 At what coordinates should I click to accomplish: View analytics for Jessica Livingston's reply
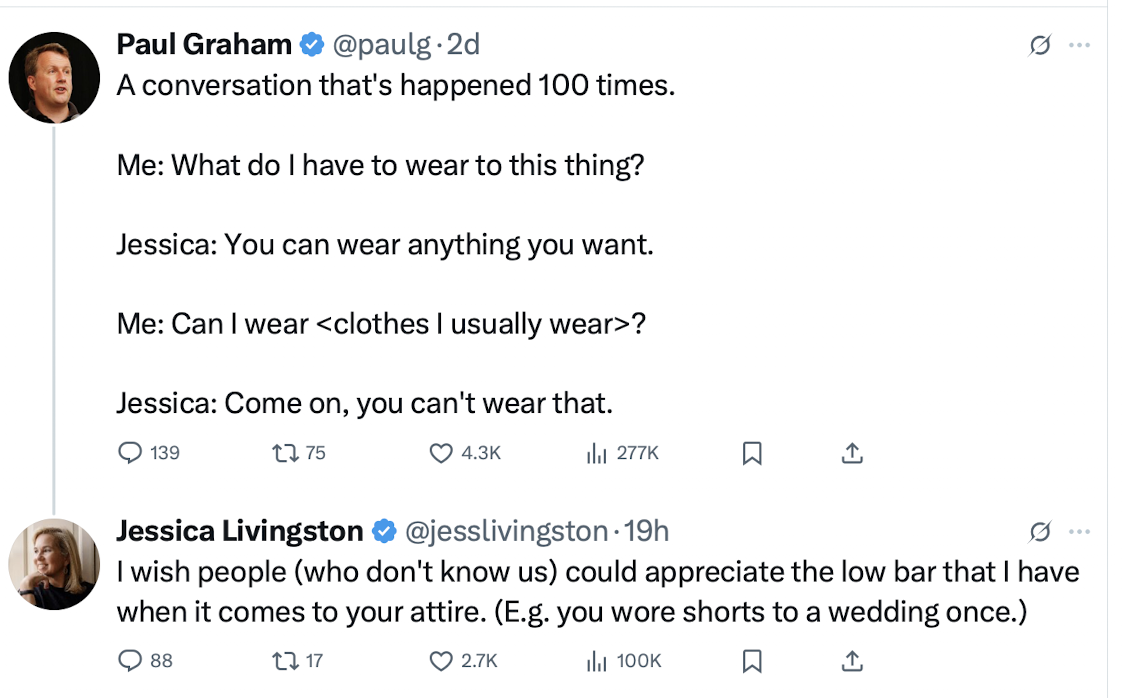pos(597,660)
